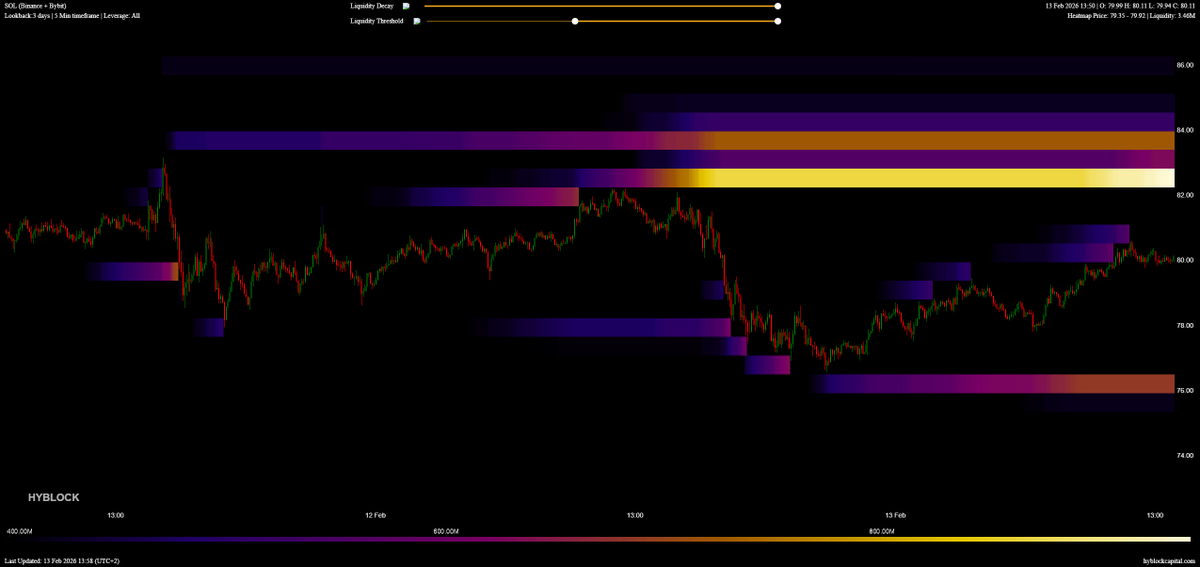This screenshot has height=567, width=1200.
Task: Click the hyblockcapital.com link at the bottom
Action: pyautogui.click(x=1169, y=561)
